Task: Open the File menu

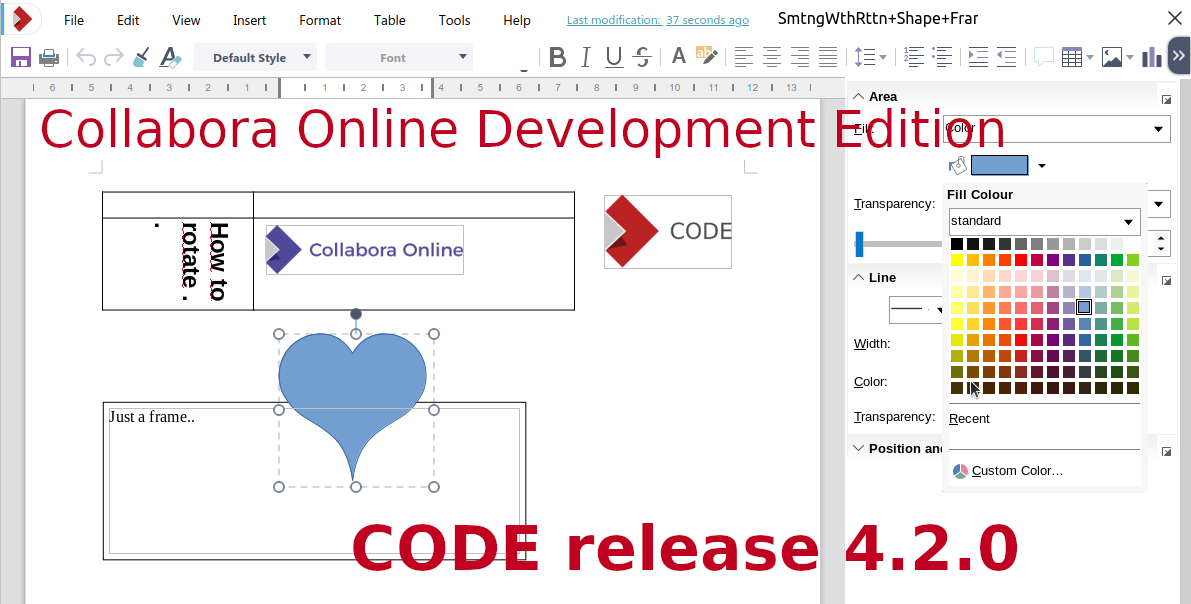Action: (x=74, y=21)
